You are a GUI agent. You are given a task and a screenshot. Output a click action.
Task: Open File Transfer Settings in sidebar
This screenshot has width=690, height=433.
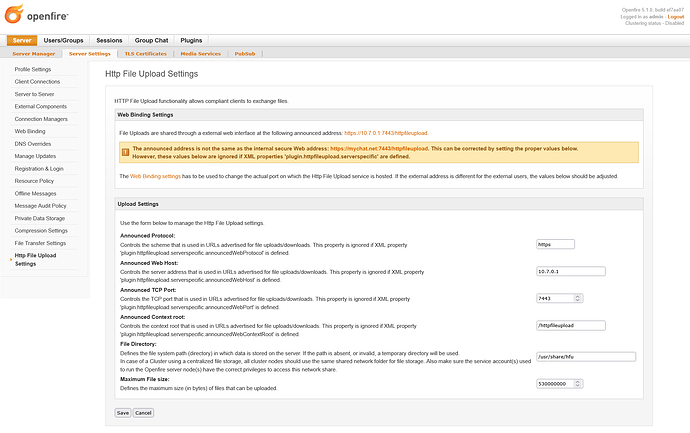[40, 243]
